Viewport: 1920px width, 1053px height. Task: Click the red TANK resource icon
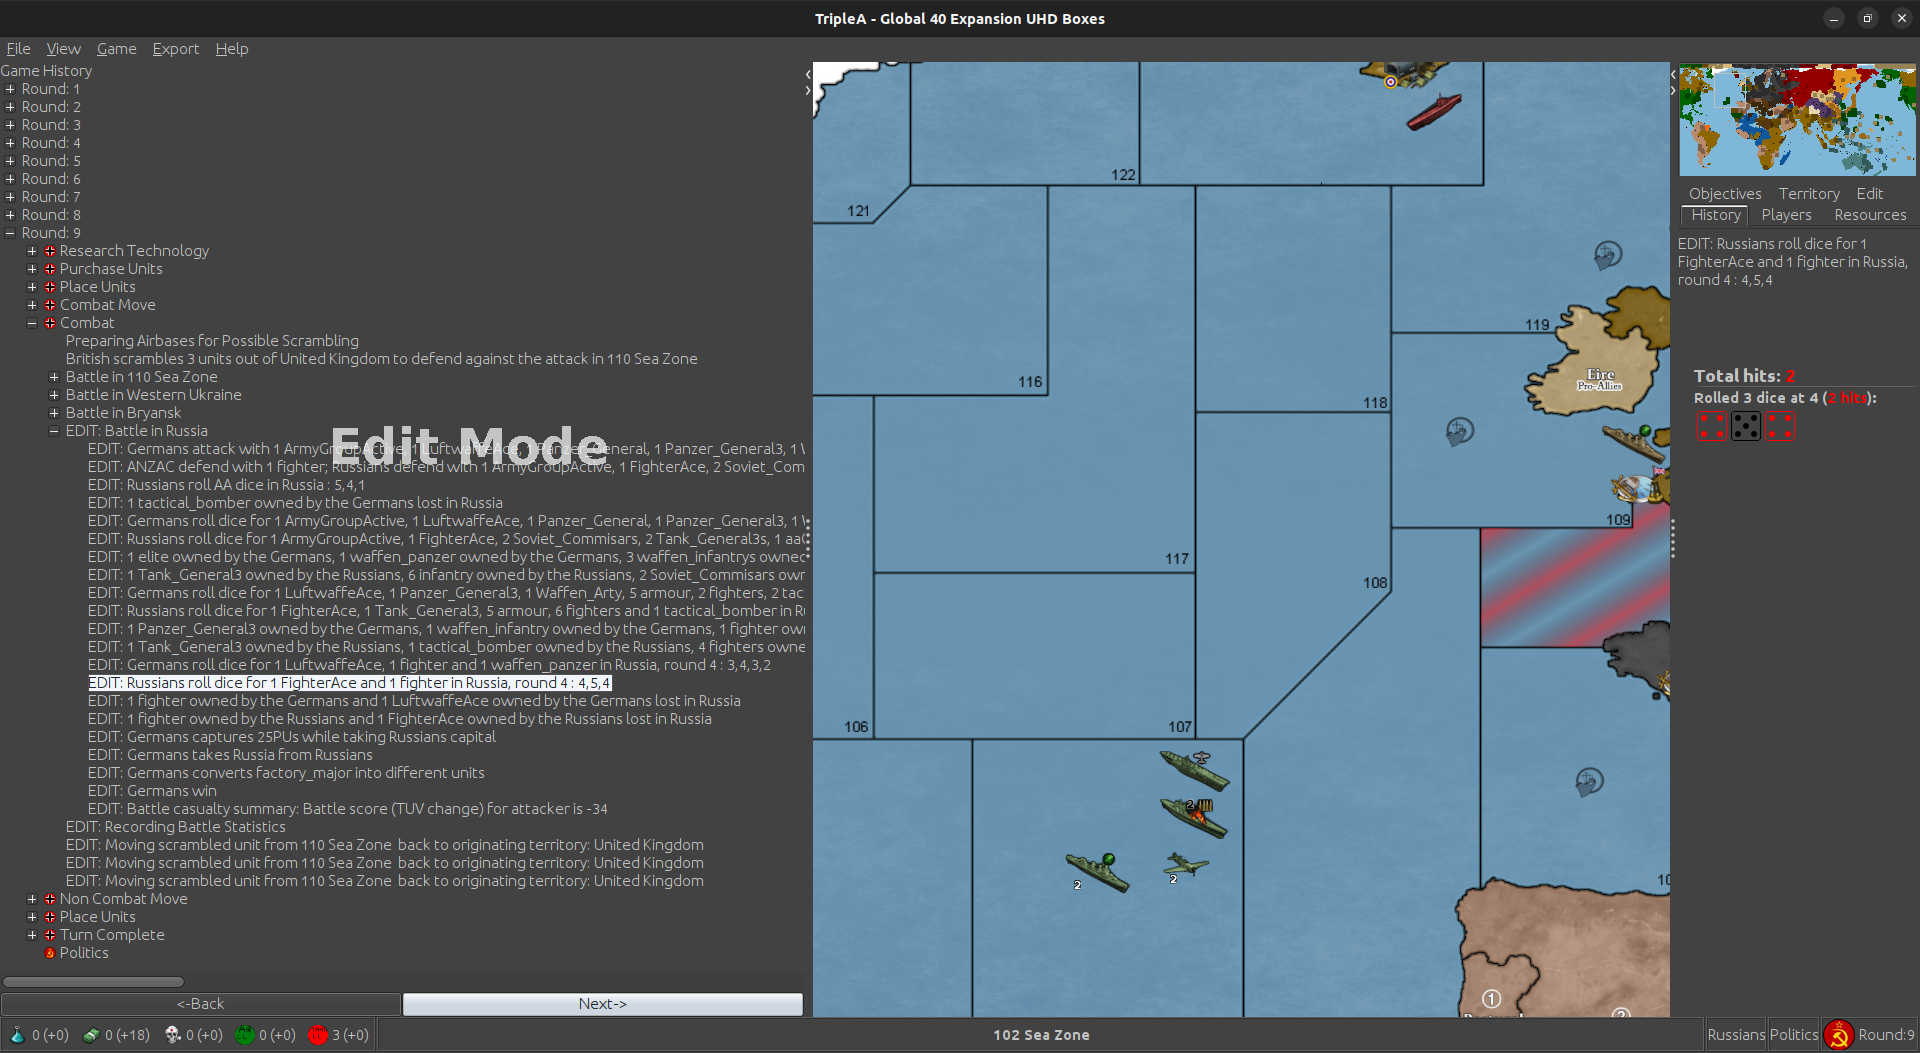[x=318, y=1035]
